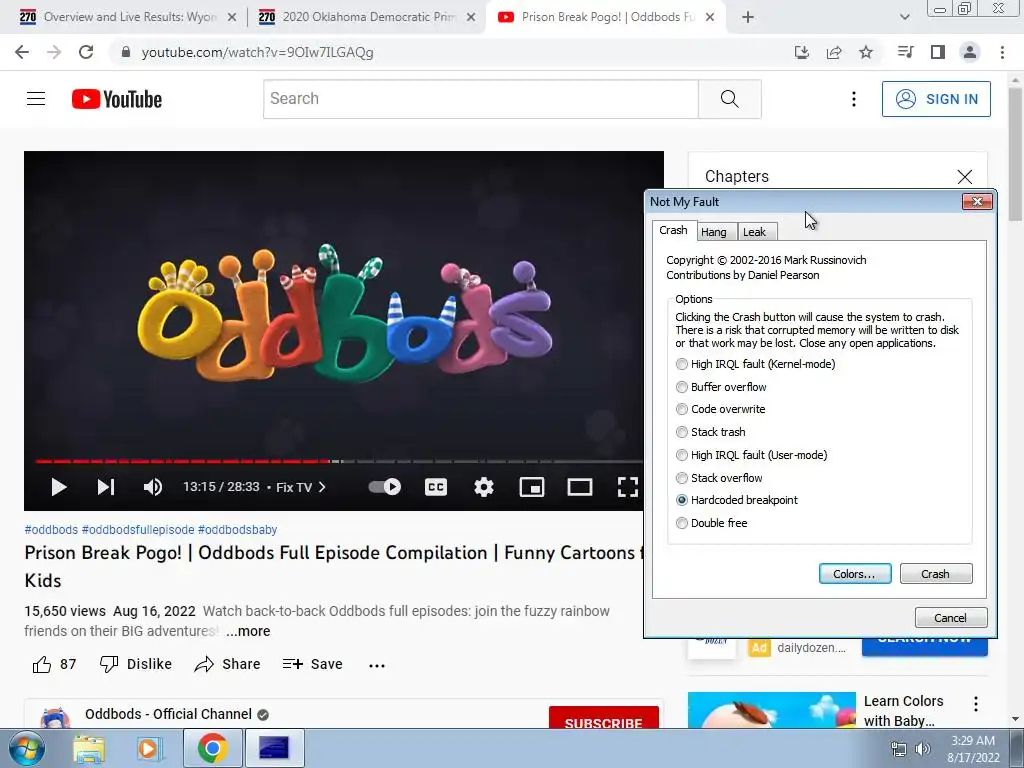
Task: Open the tab search dropdown arrow
Action: point(904,17)
